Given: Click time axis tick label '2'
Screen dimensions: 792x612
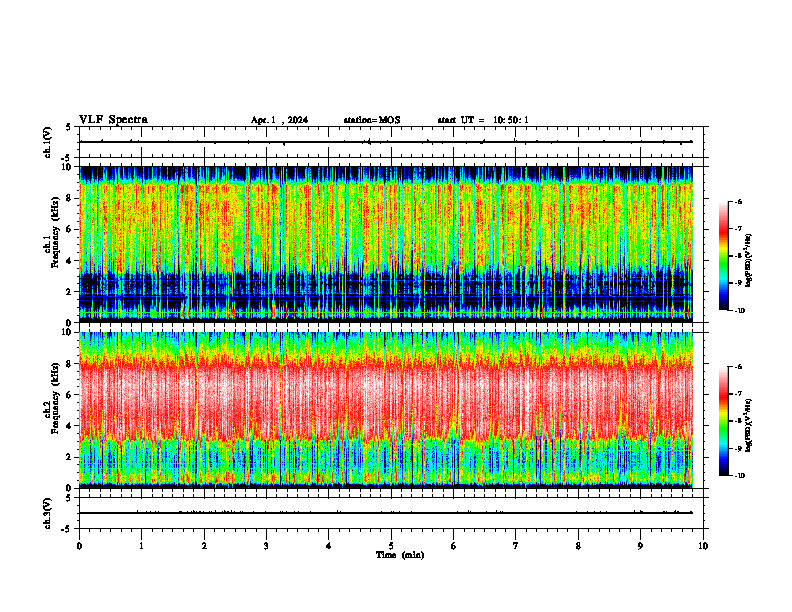Looking at the screenshot, I should coord(204,546).
